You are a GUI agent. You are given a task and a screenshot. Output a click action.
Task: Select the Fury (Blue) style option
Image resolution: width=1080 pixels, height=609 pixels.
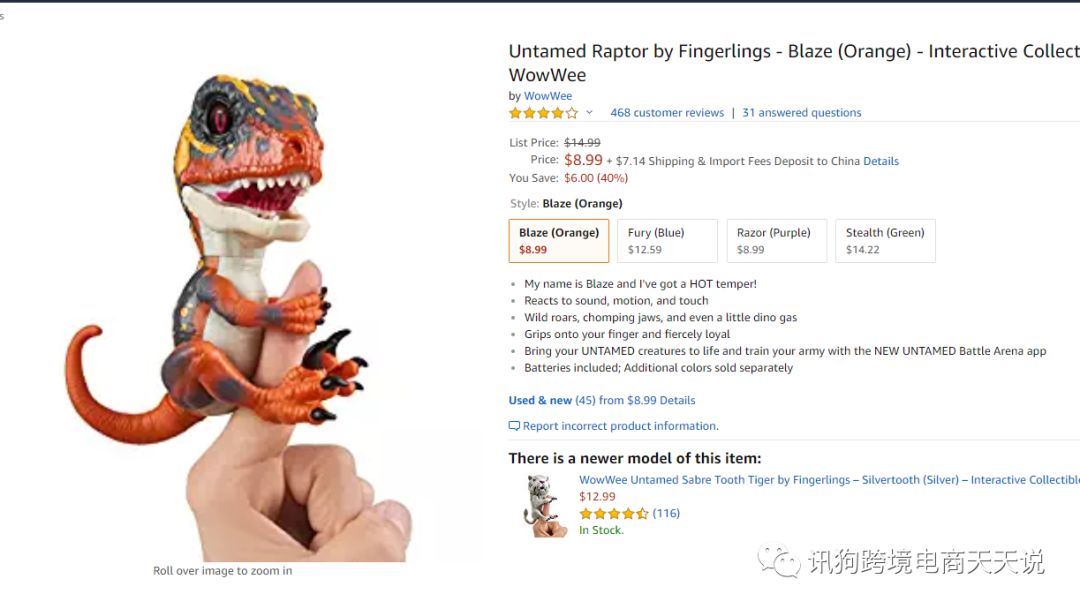point(667,241)
